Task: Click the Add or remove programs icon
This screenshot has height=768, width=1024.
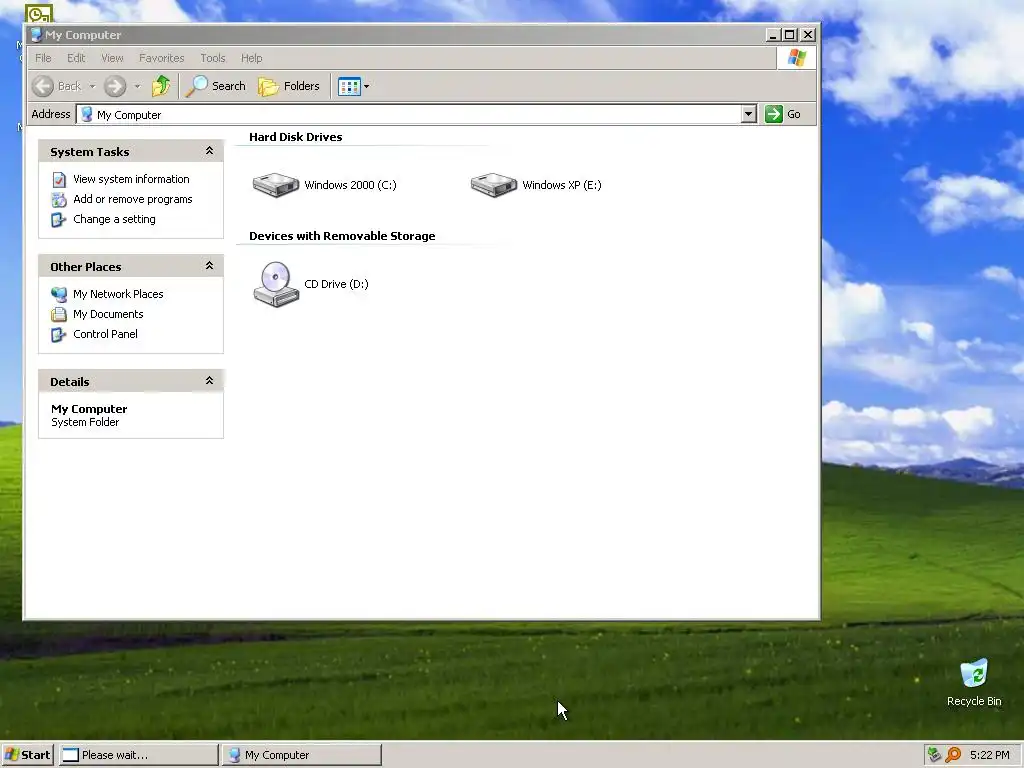Action: (x=59, y=200)
